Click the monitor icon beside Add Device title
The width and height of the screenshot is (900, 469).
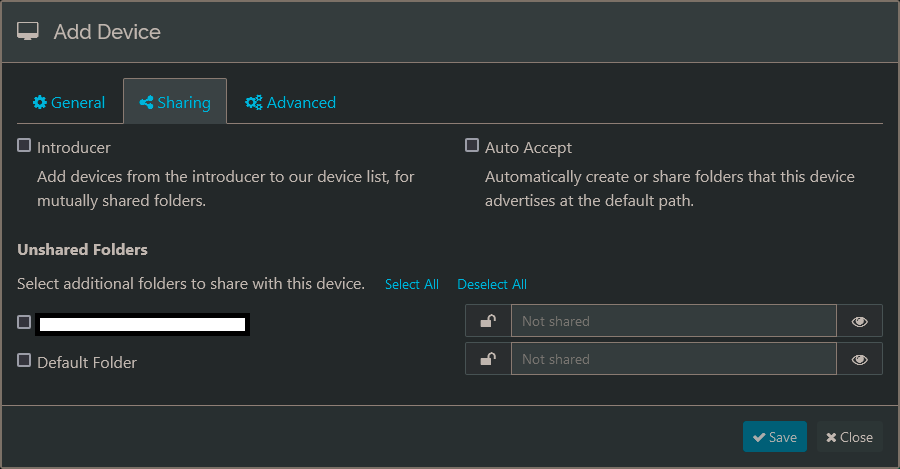coord(28,32)
